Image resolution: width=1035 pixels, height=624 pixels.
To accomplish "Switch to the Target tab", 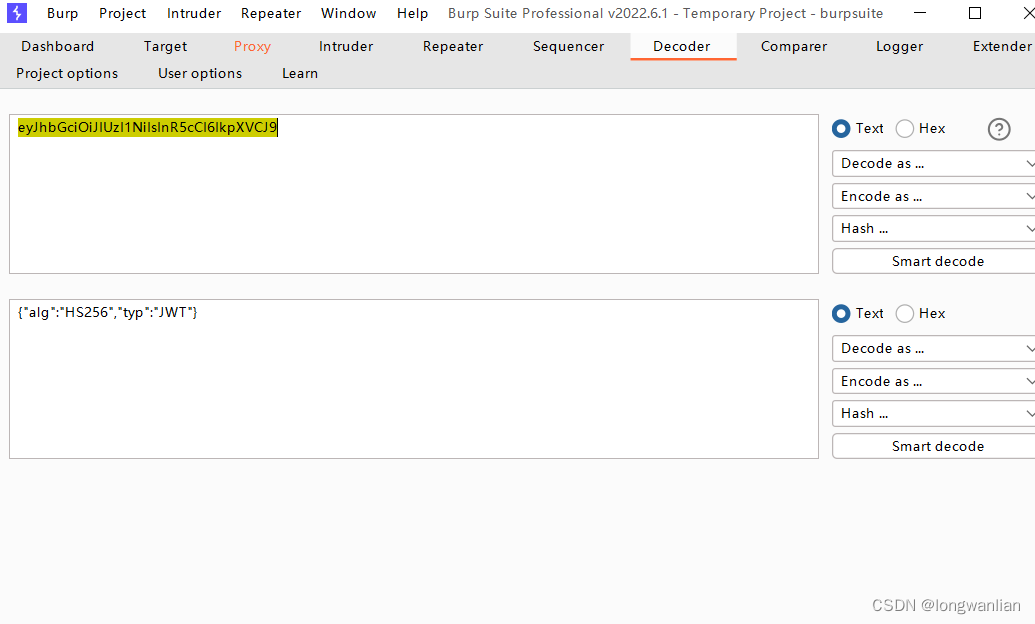I will tap(164, 46).
